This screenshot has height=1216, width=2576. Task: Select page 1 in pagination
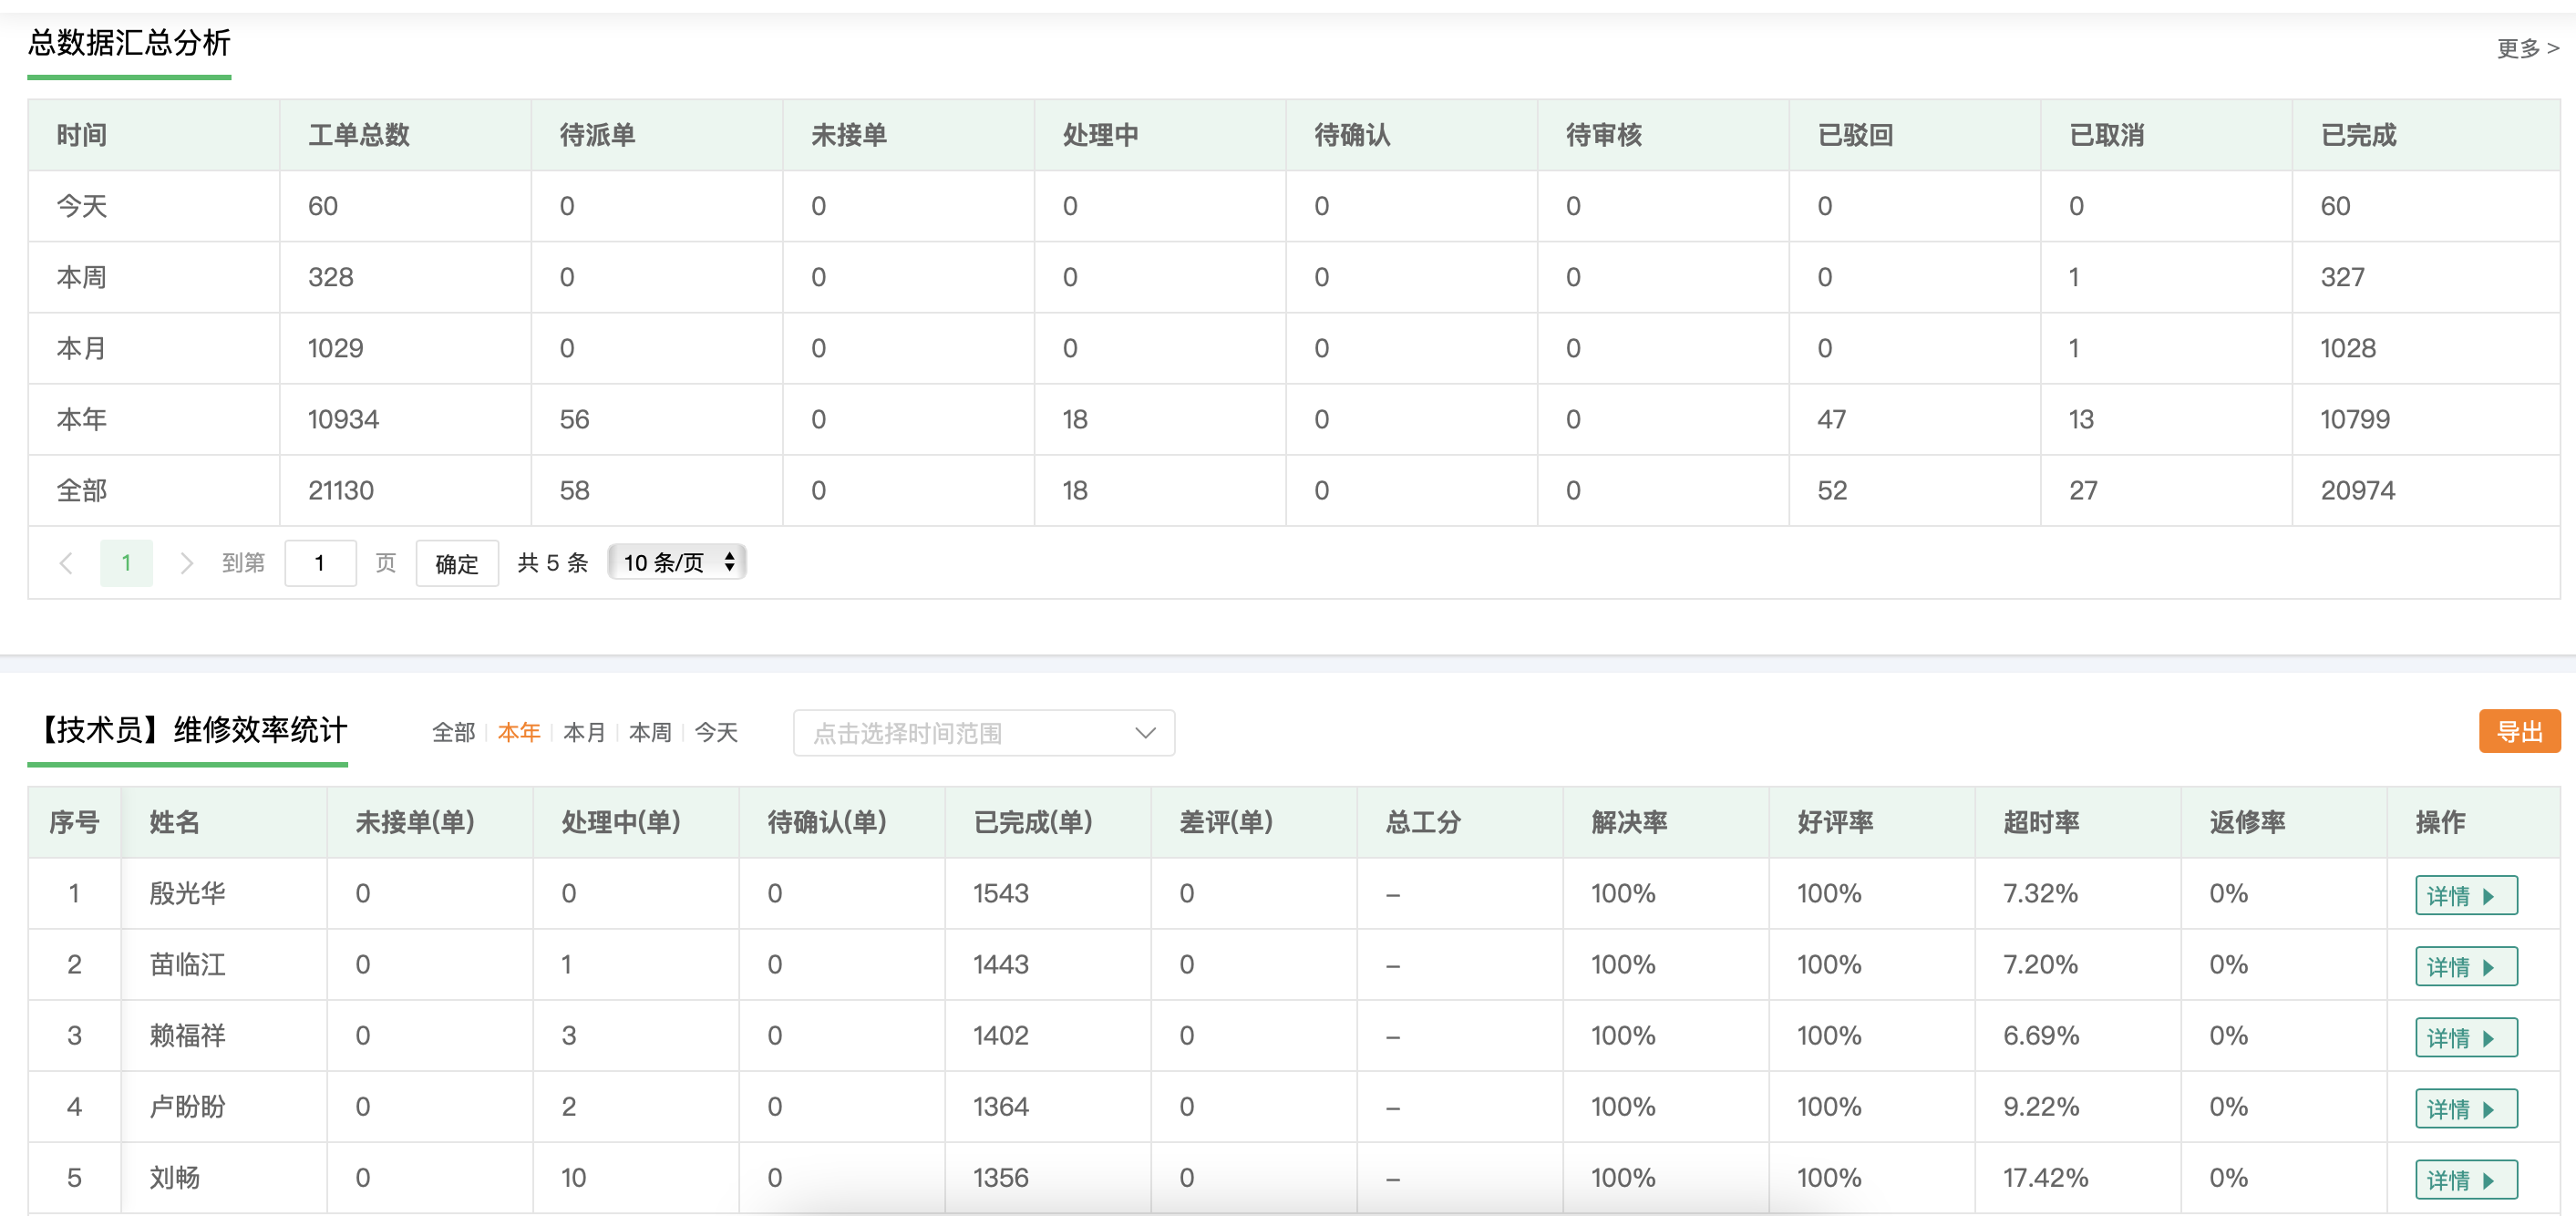tap(126, 563)
